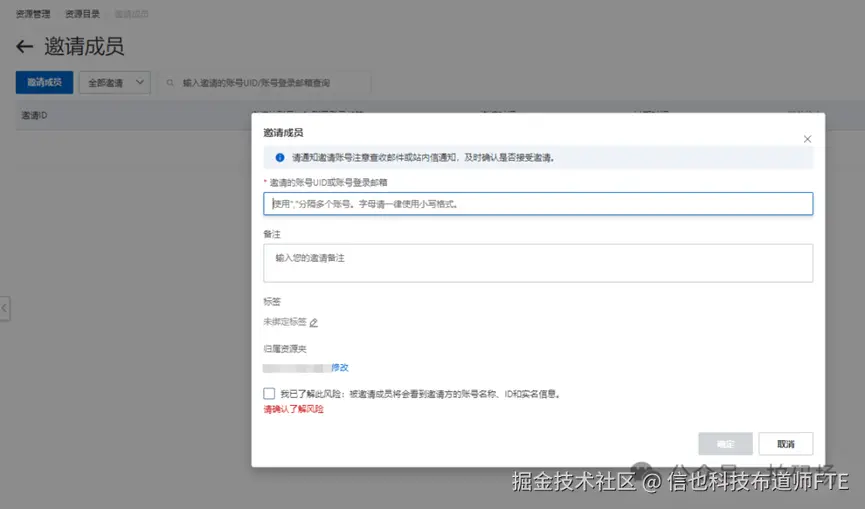Click into the 备注 textarea
This screenshot has width=865, height=509.
(x=538, y=263)
